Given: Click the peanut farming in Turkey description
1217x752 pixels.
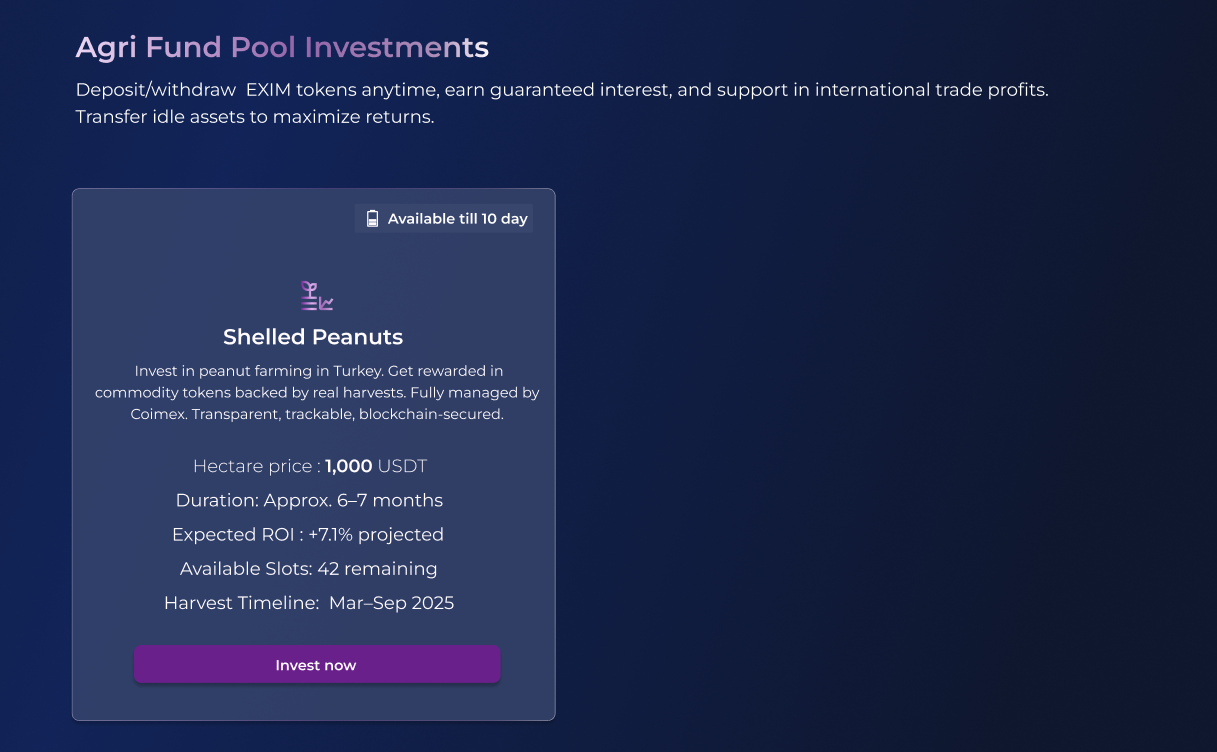Looking at the screenshot, I should click(x=316, y=371).
